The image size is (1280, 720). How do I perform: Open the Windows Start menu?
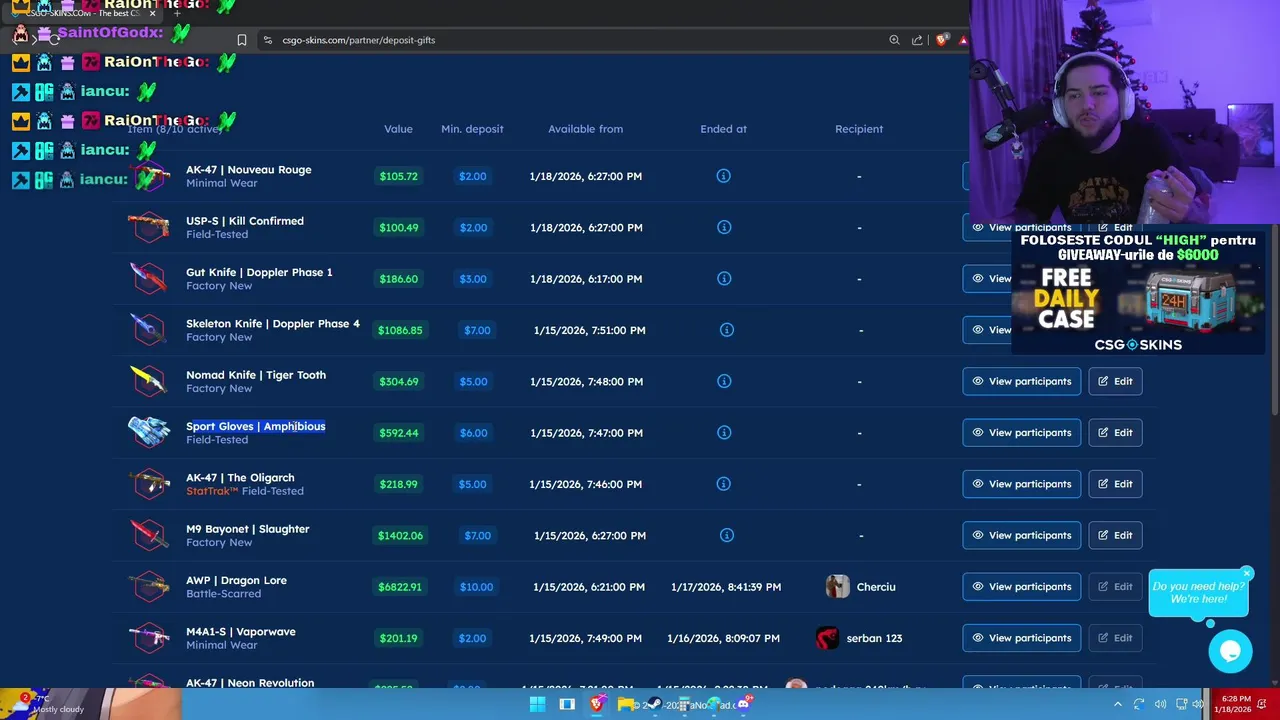pyautogui.click(x=537, y=704)
